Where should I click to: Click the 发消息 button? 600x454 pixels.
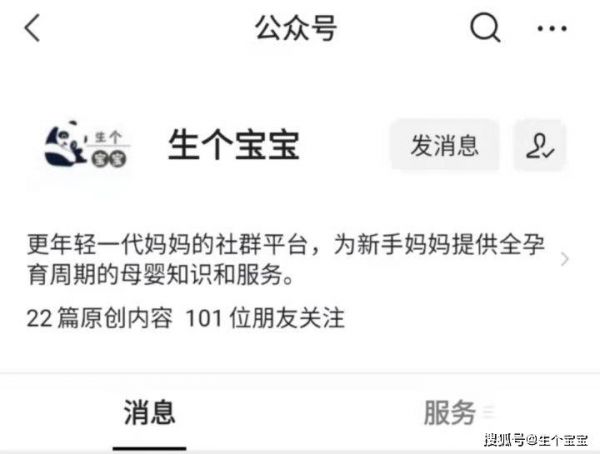pyautogui.click(x=445, y=145)
